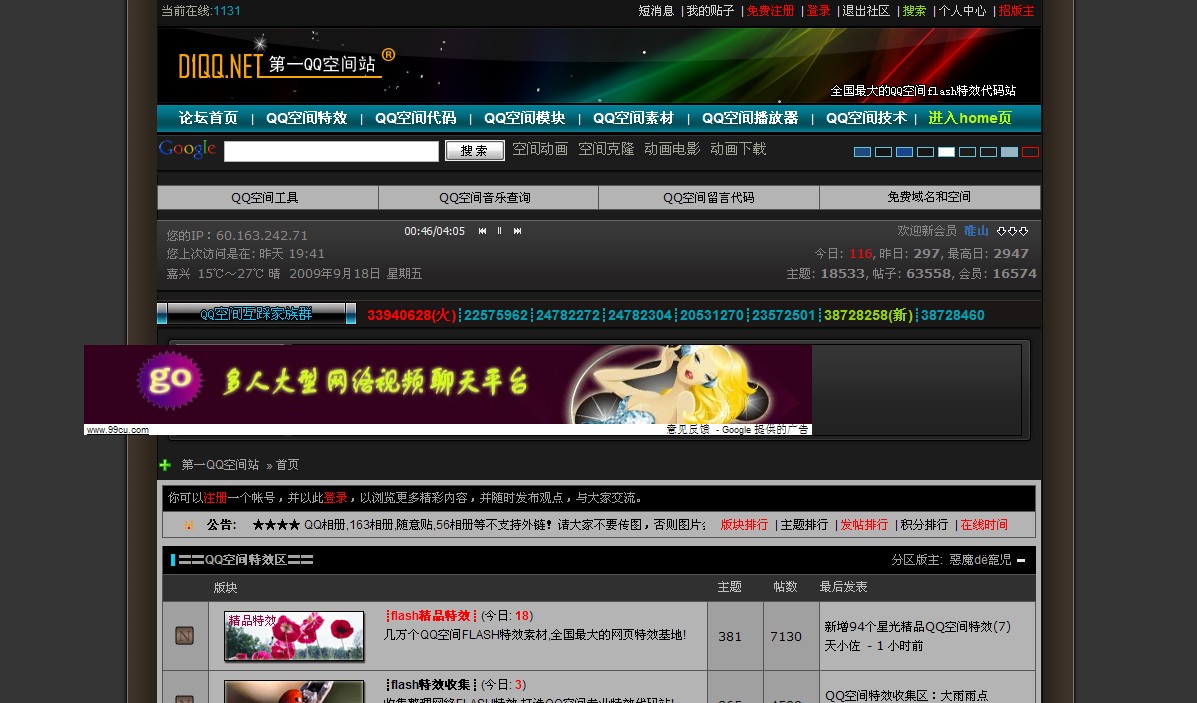The height and width of the screenshot is (703, 1197).
Task: Click the red 登录 link in the top bar
Action: 818,11
